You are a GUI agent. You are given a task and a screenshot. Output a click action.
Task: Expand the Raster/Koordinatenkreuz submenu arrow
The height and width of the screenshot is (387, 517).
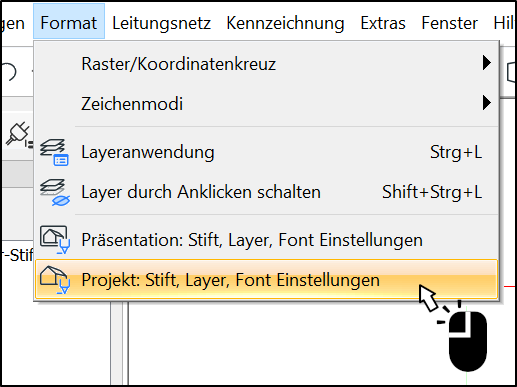487,63
